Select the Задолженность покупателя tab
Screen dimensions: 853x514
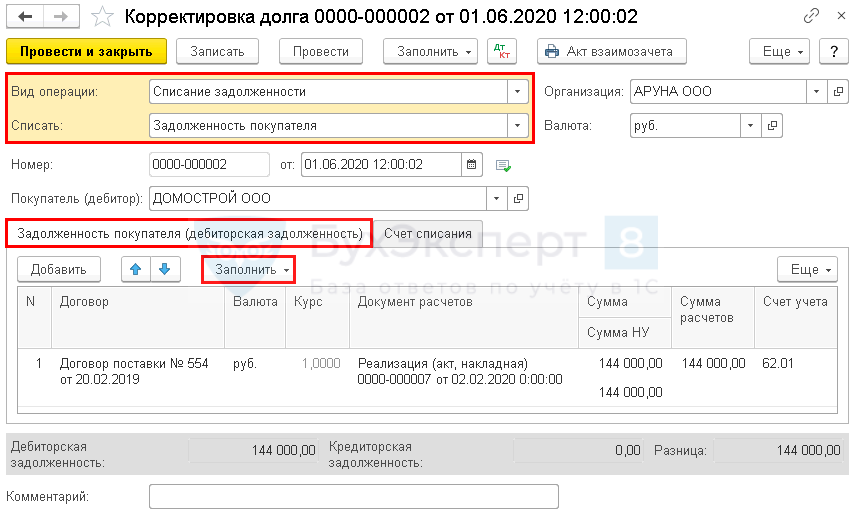tap(189, 233)
